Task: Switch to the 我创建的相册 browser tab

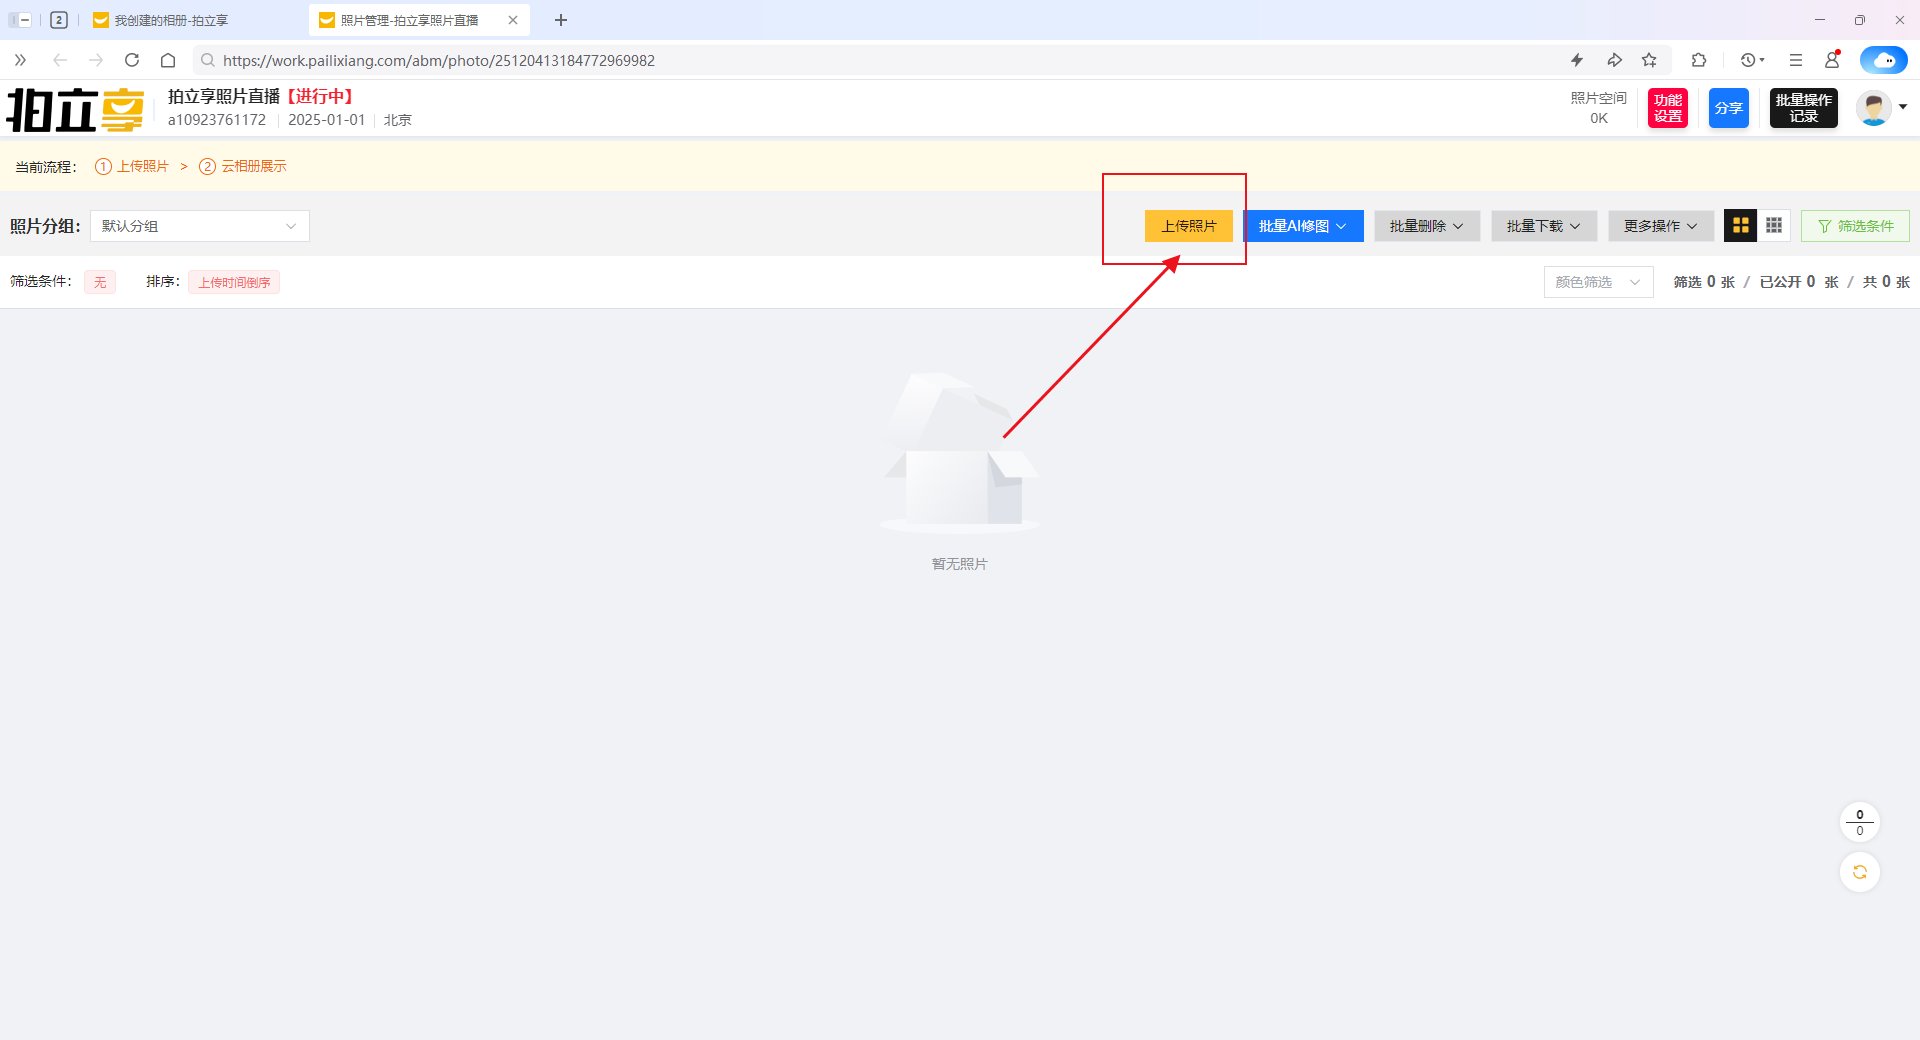Action: pyautogui.click(x=171, y=20)
